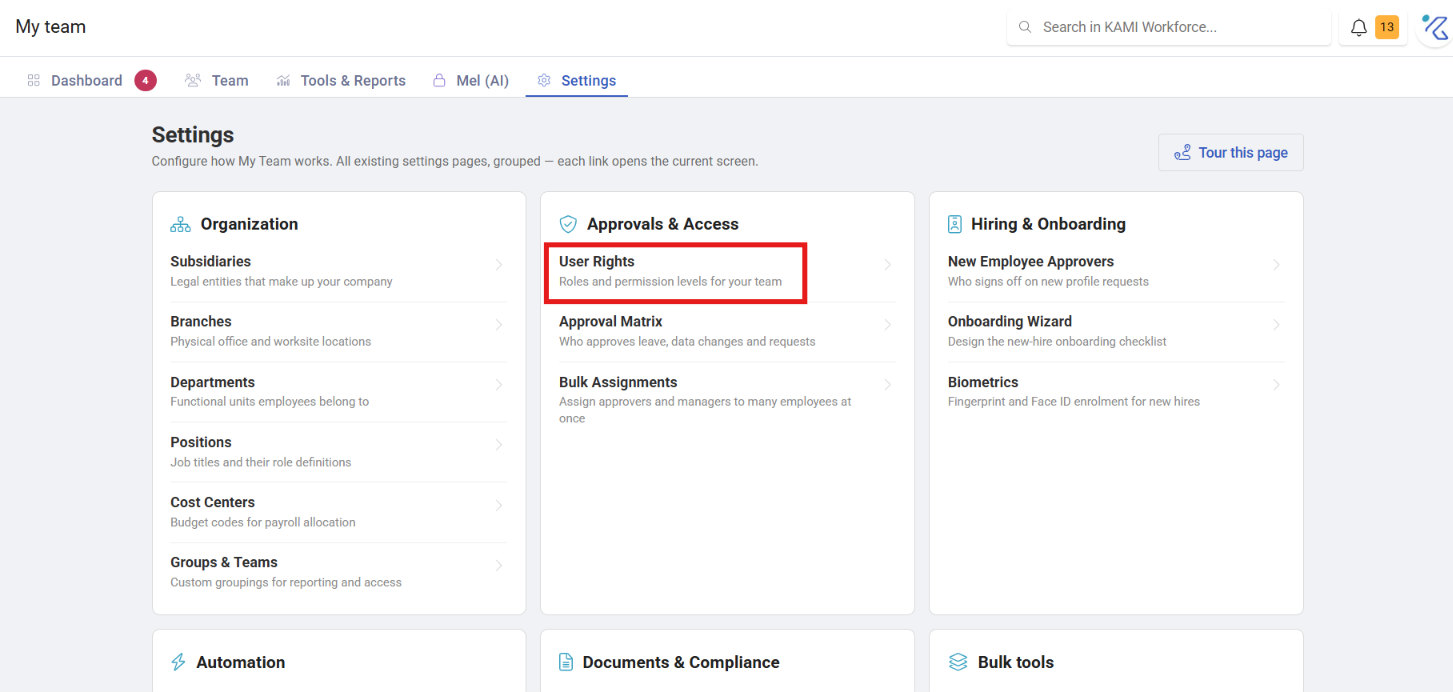Switch to the Dashboard tab

tap(91, 80)
